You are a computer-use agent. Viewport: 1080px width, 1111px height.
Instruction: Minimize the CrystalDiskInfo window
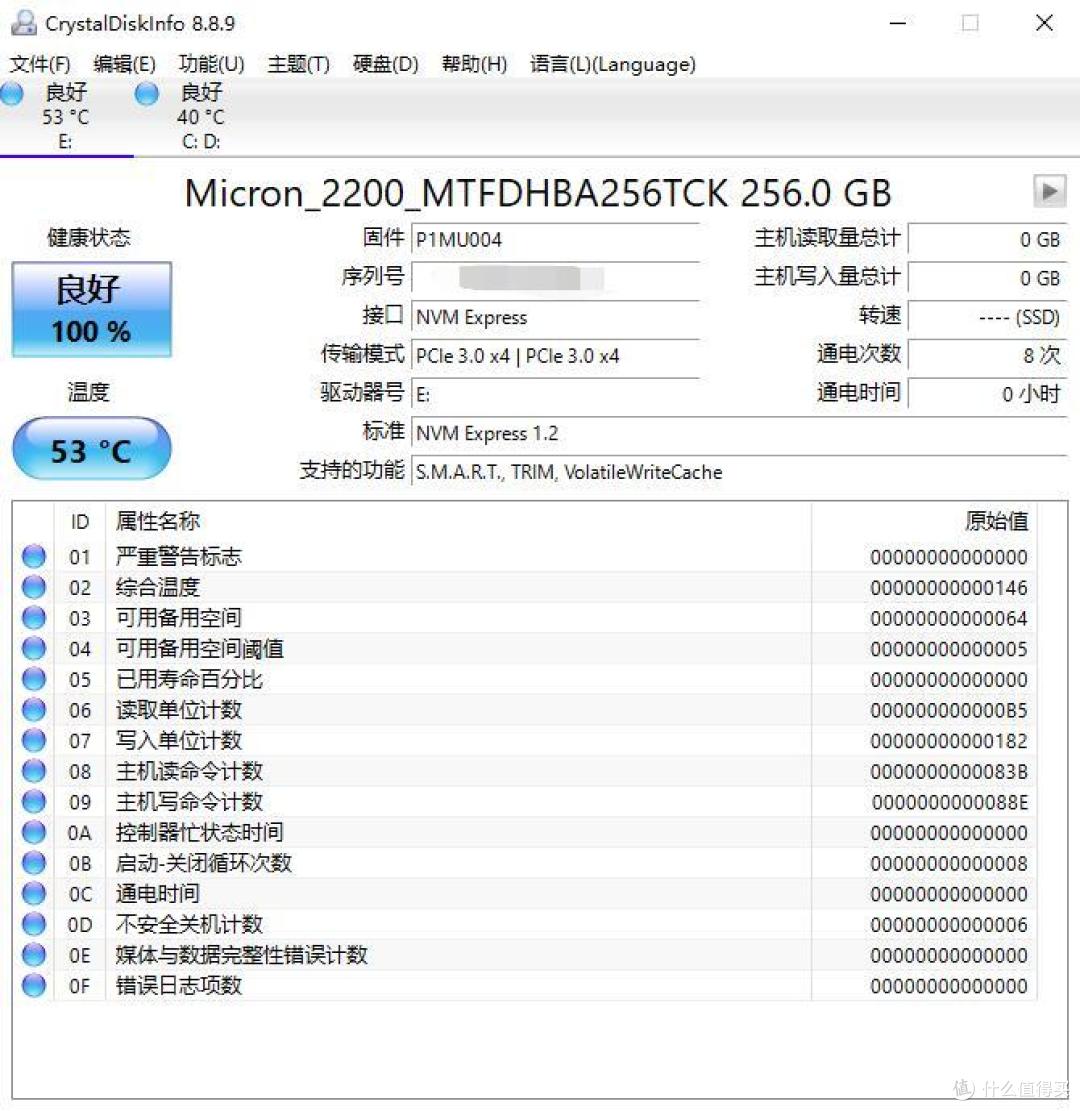tap(898, 23)
